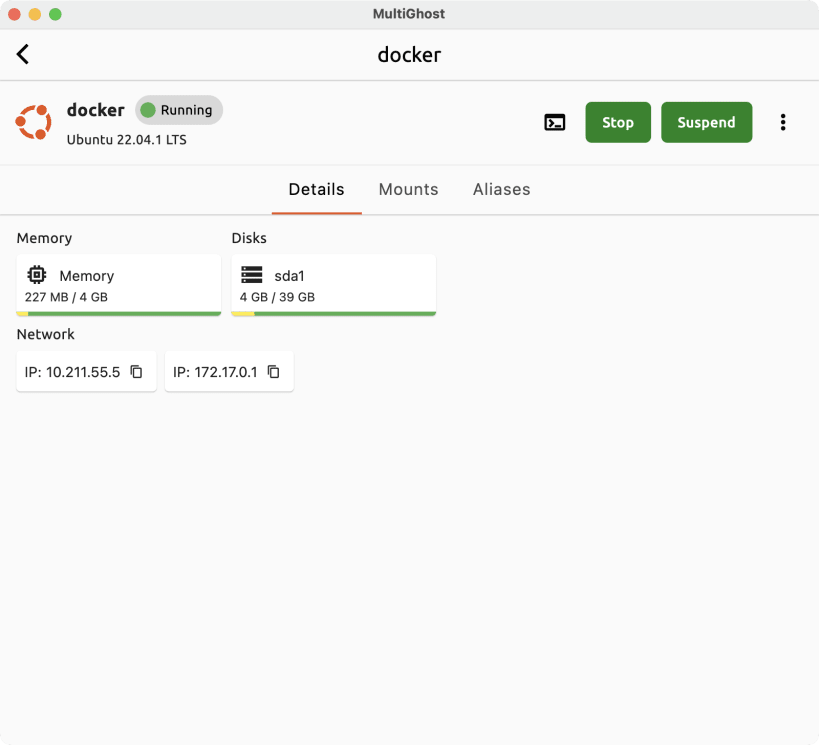Suspend the docker instance
Image resolution: width=819 pixels, height=745 pixels.
(706, 122)
